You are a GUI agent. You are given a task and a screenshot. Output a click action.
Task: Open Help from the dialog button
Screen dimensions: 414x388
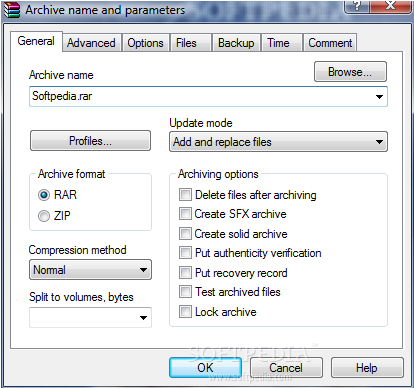coord(367,368)
